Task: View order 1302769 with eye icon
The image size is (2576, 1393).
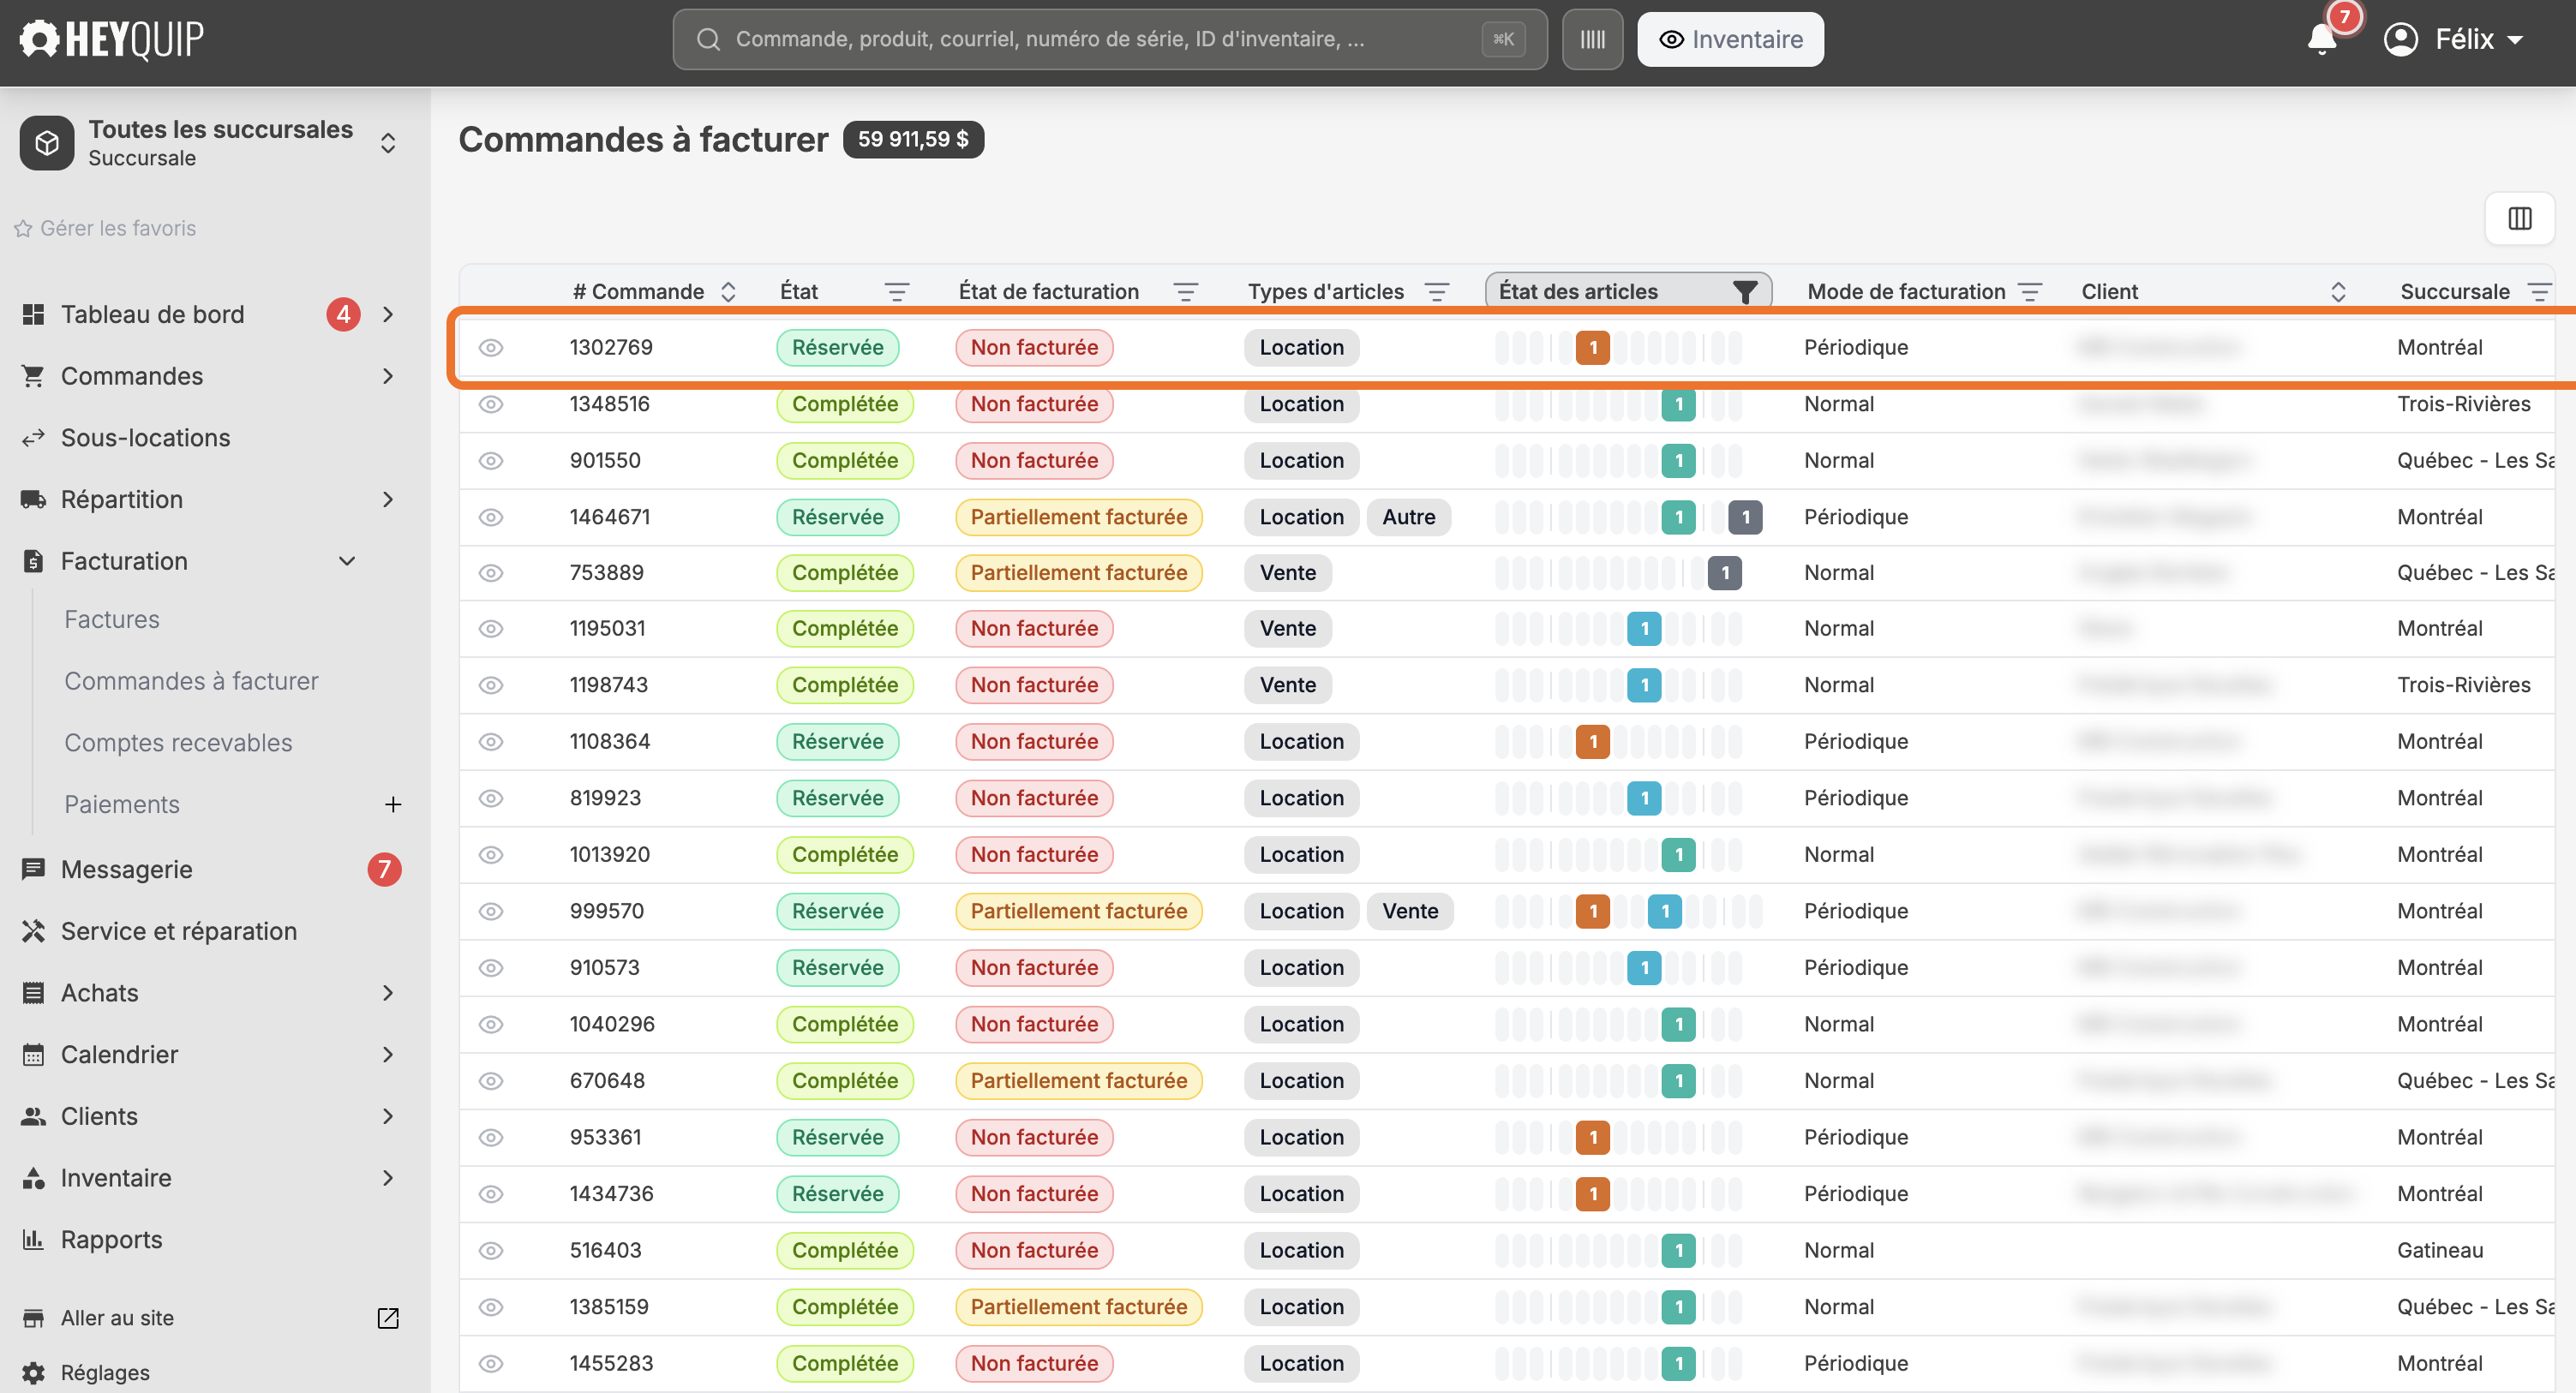Action: 490,347
